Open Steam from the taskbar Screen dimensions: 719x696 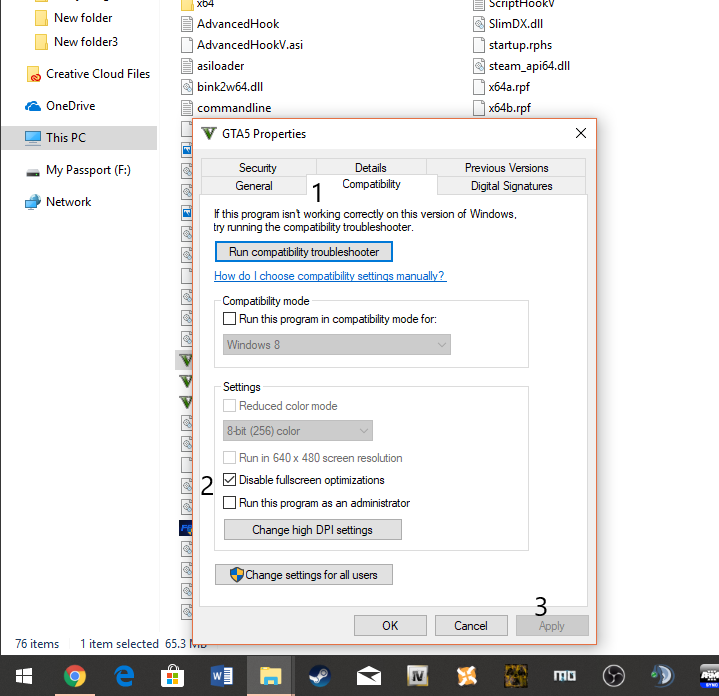pyautogui.click(x=320, y=676)
